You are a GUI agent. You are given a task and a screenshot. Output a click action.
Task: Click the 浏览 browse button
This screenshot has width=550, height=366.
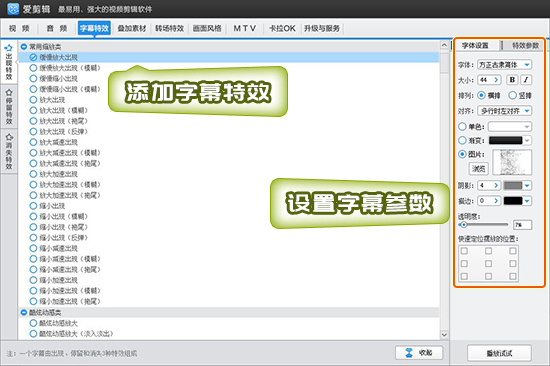pyautogui.click(x=478, y=169)
